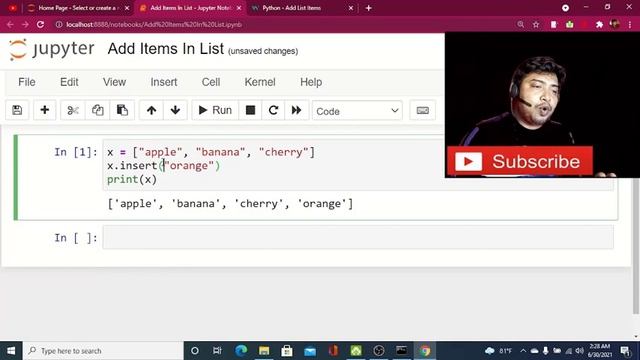This screenshot has height=360, width=640.
Task: Open the browser extensions puzzle icon
Action: pyautogui.click(x=599, y=24)
